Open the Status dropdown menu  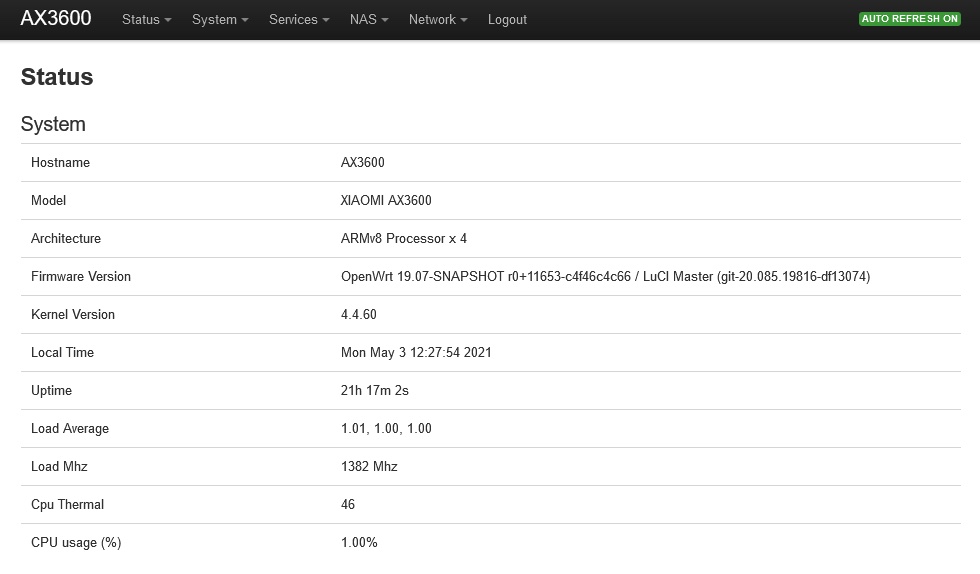(x=146, y=19)
